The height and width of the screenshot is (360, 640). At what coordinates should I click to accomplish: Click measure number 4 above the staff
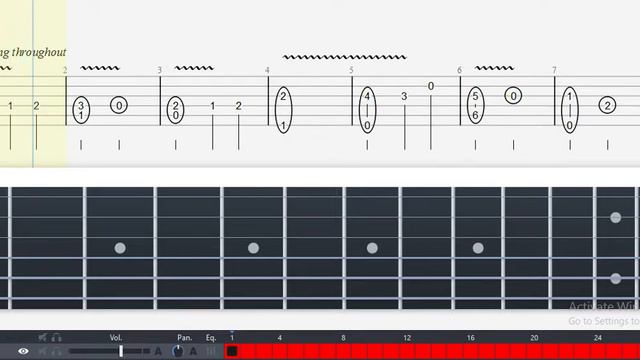(x=267, y=70)
